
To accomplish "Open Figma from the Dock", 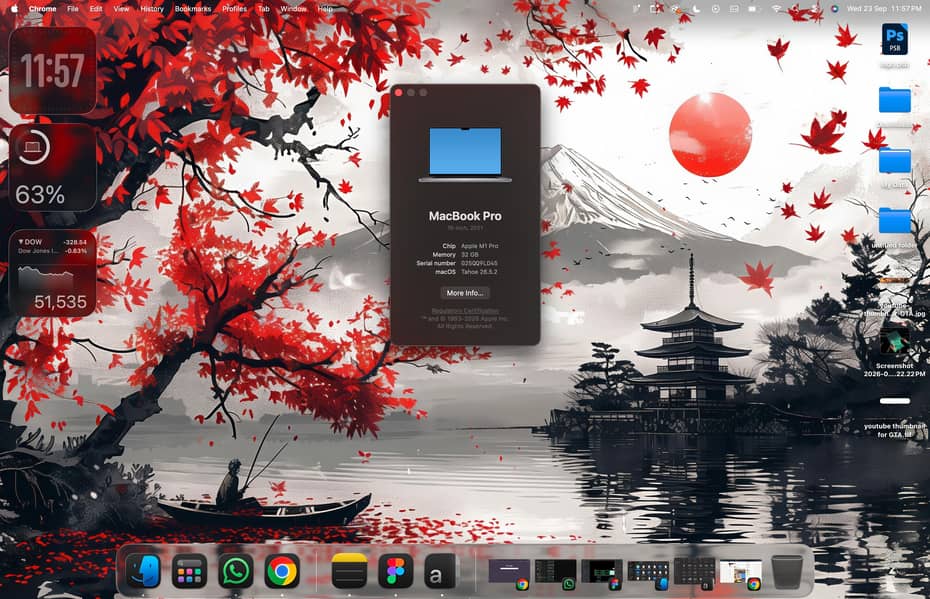I will coord(396,572).
